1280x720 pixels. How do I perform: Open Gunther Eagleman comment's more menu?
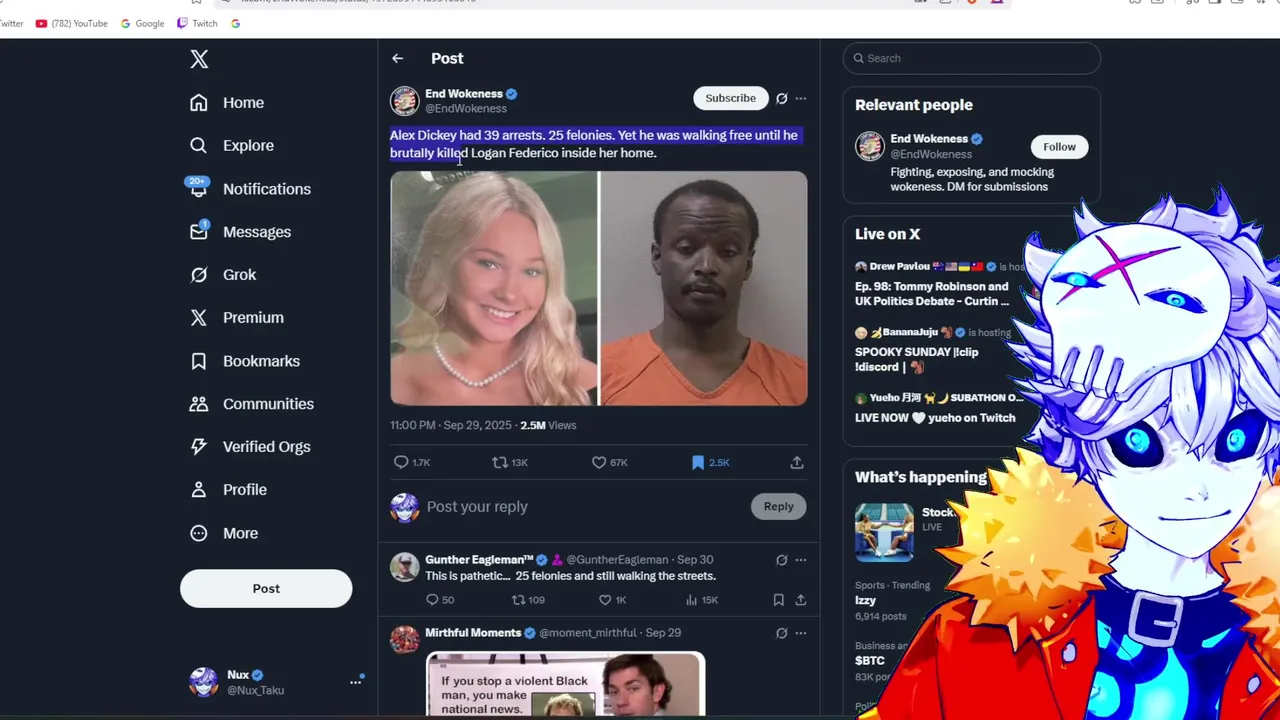coord(801,560)
